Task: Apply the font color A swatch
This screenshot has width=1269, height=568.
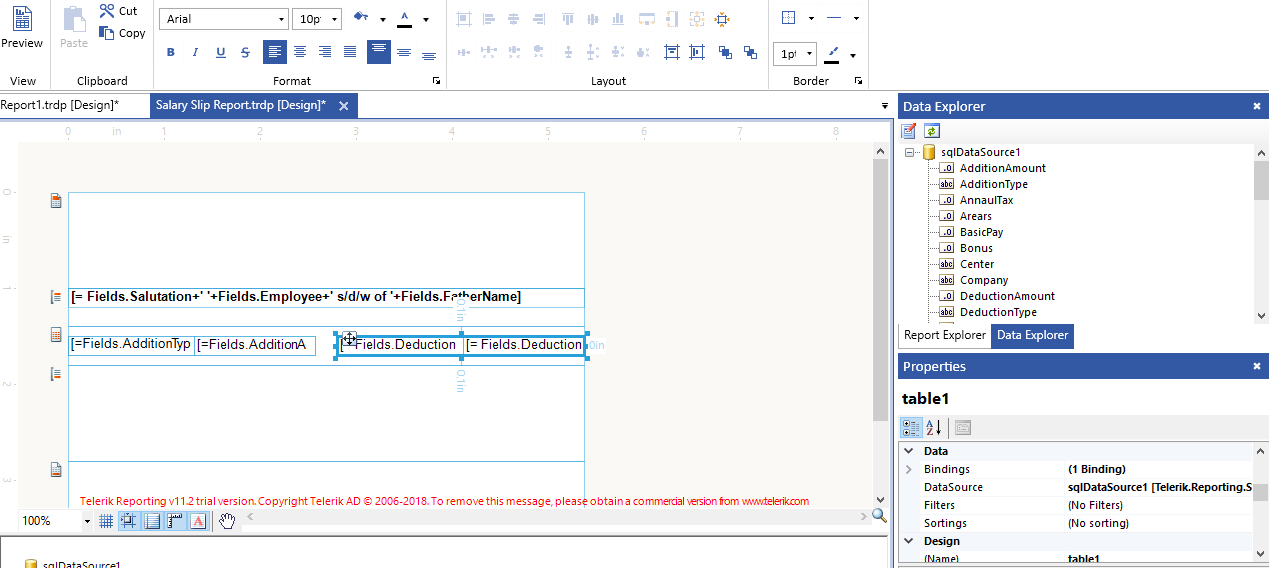Action: pyautogui.click(x=404, y=18)
